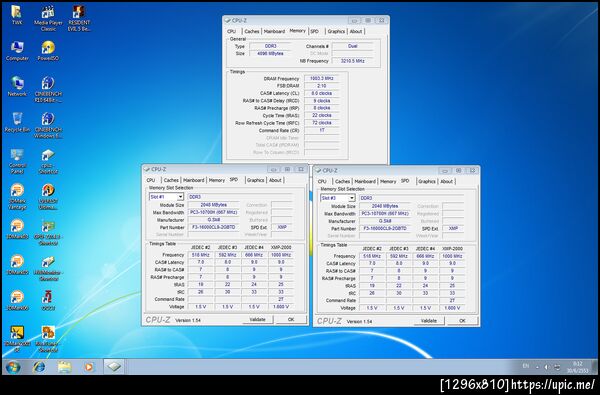
Task: Select the 4096 MBytes size value
Action: (x=270, y=54)
